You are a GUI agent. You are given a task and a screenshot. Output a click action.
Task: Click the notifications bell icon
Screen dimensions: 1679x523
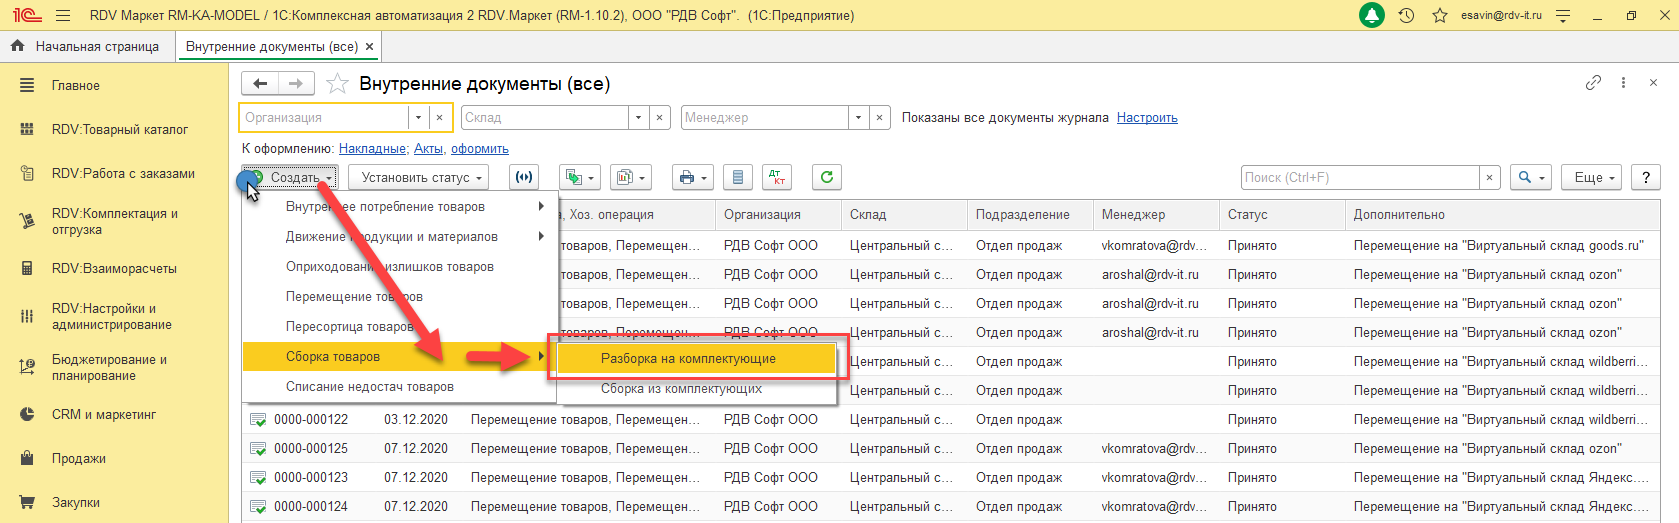(1372, 16)
